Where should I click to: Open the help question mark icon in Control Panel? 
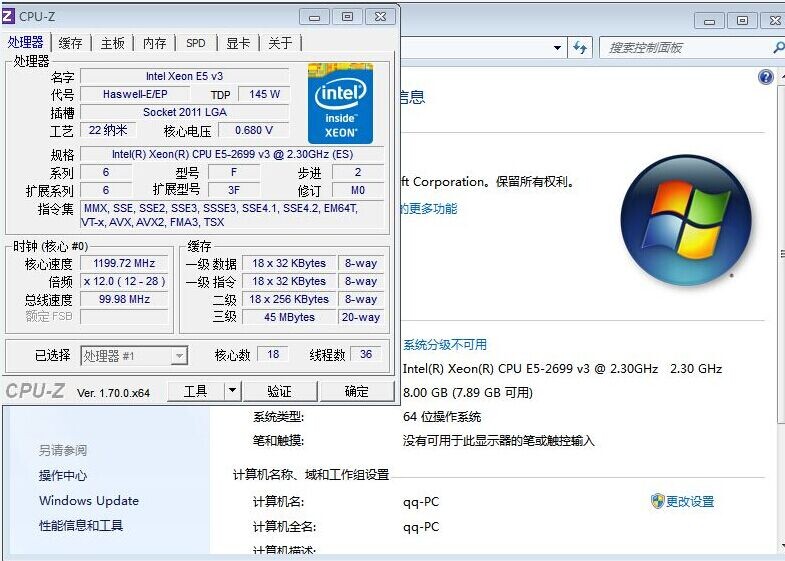pyautogui.click(x=765, y=77)
